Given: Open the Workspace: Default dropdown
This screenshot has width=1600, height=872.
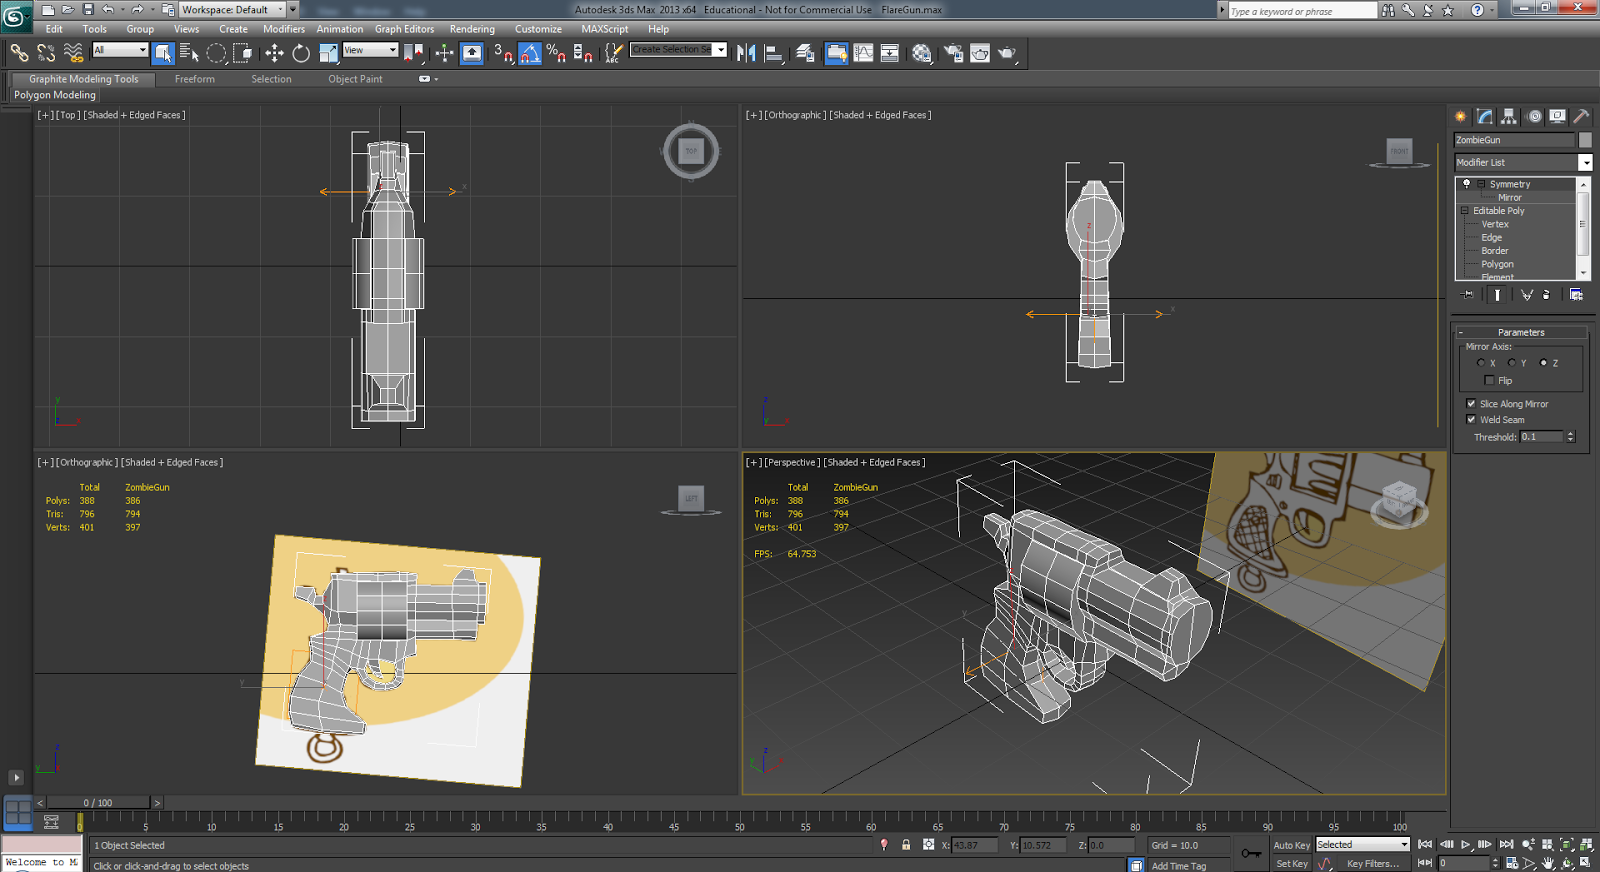Looking at the screenshot, I should pos(231,10).
